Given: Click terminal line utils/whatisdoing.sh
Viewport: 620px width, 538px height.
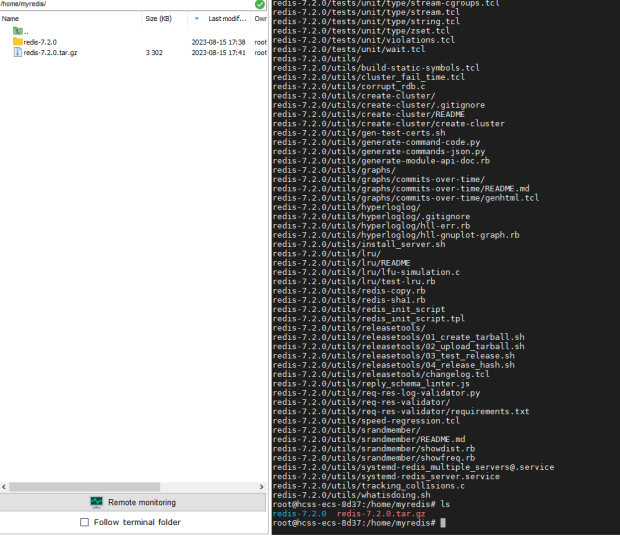Looking at the screenshot, I should tap(352, 495).
